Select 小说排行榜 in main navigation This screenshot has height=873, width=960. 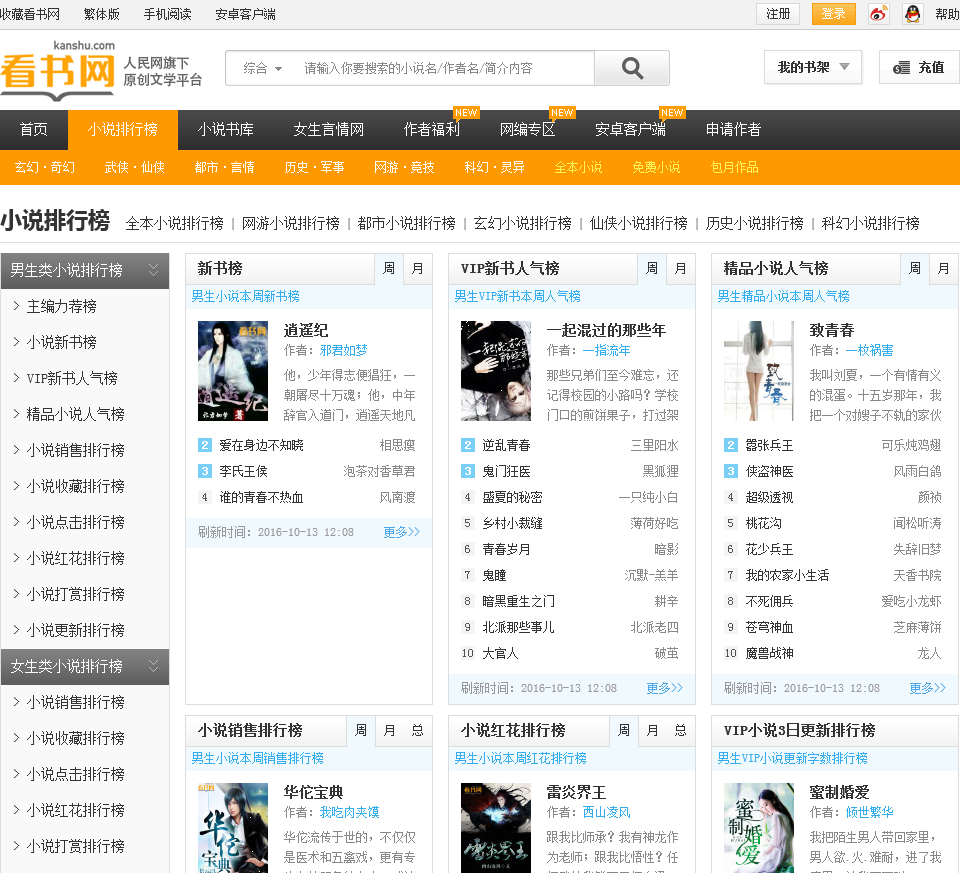(x=122, y=130)
